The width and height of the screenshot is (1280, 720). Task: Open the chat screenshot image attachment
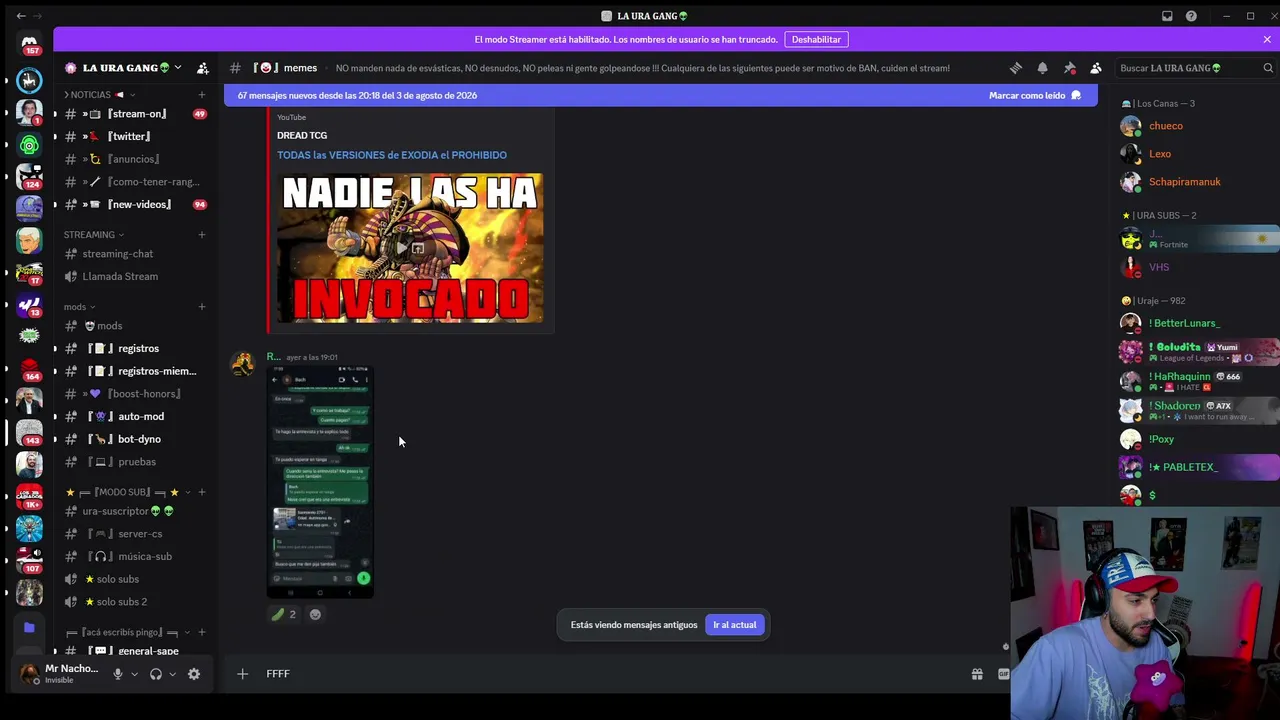[x=320, y=482]
